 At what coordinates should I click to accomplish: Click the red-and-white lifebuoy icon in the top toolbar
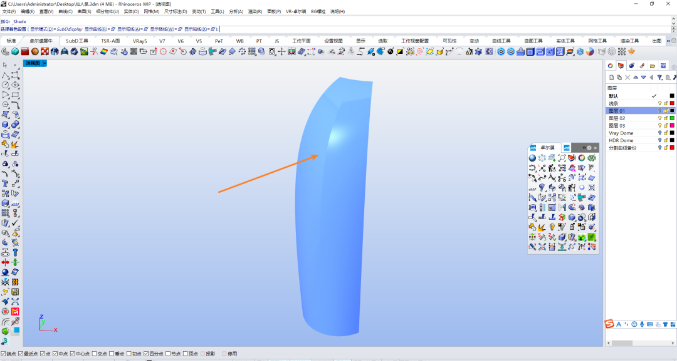[x=44, y=51]
